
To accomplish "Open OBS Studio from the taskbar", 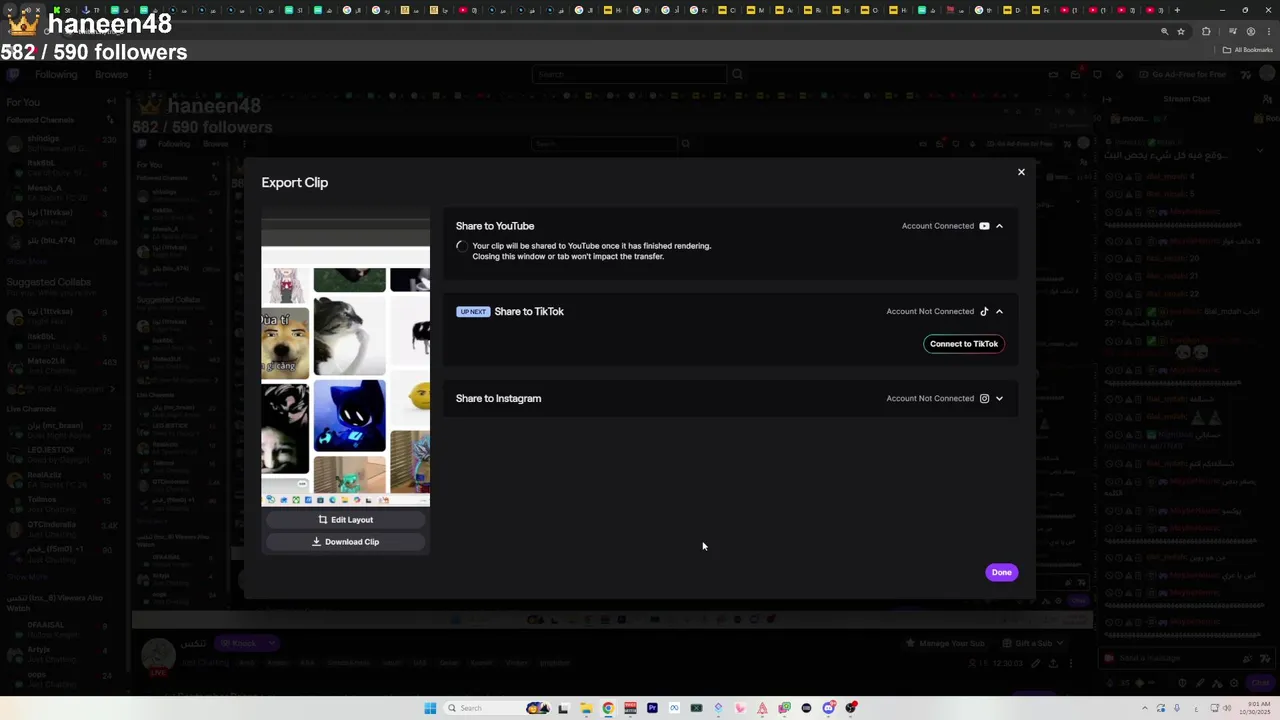I will pyautogui.click(x=851, y=708).
